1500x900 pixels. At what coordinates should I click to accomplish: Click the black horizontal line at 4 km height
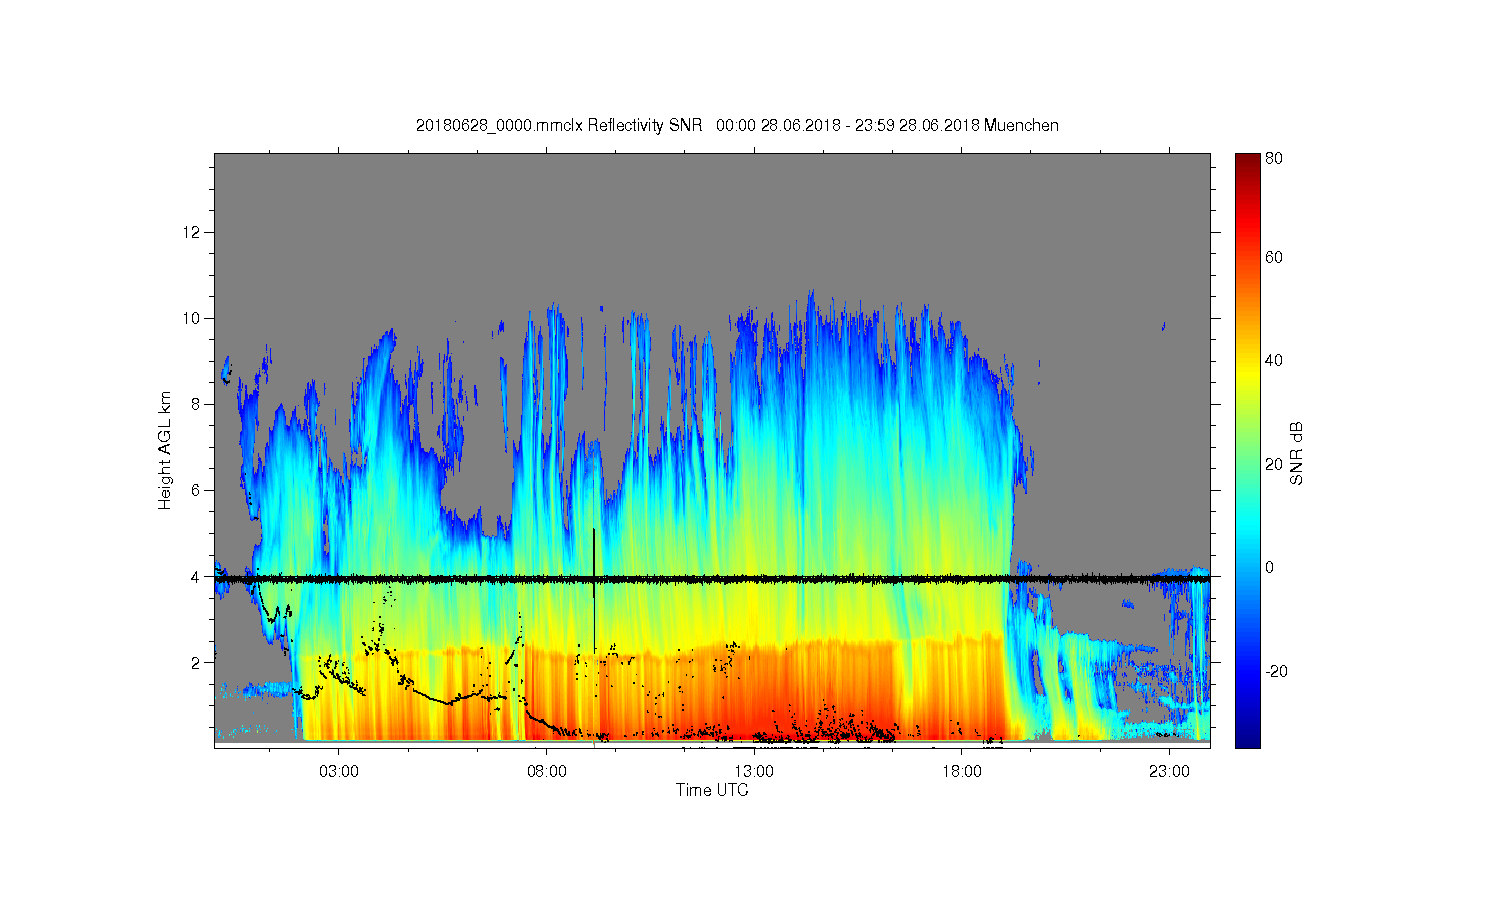point(712,579)
